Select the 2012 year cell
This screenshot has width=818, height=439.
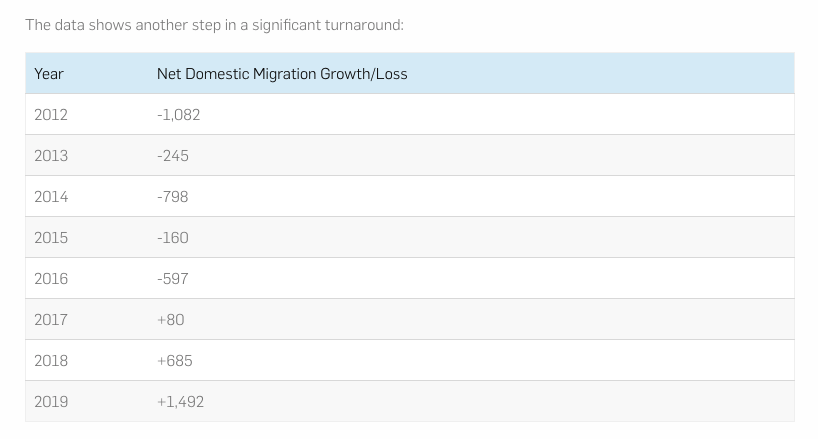tap(51, 115)
